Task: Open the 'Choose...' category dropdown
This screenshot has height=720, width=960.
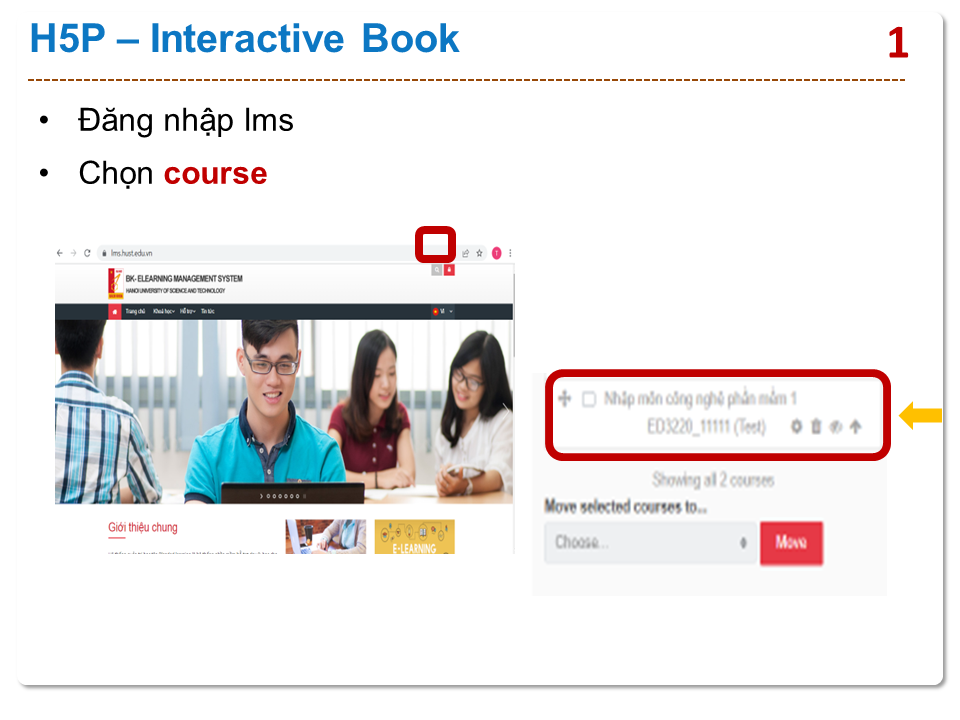Action: click(650, 542)
